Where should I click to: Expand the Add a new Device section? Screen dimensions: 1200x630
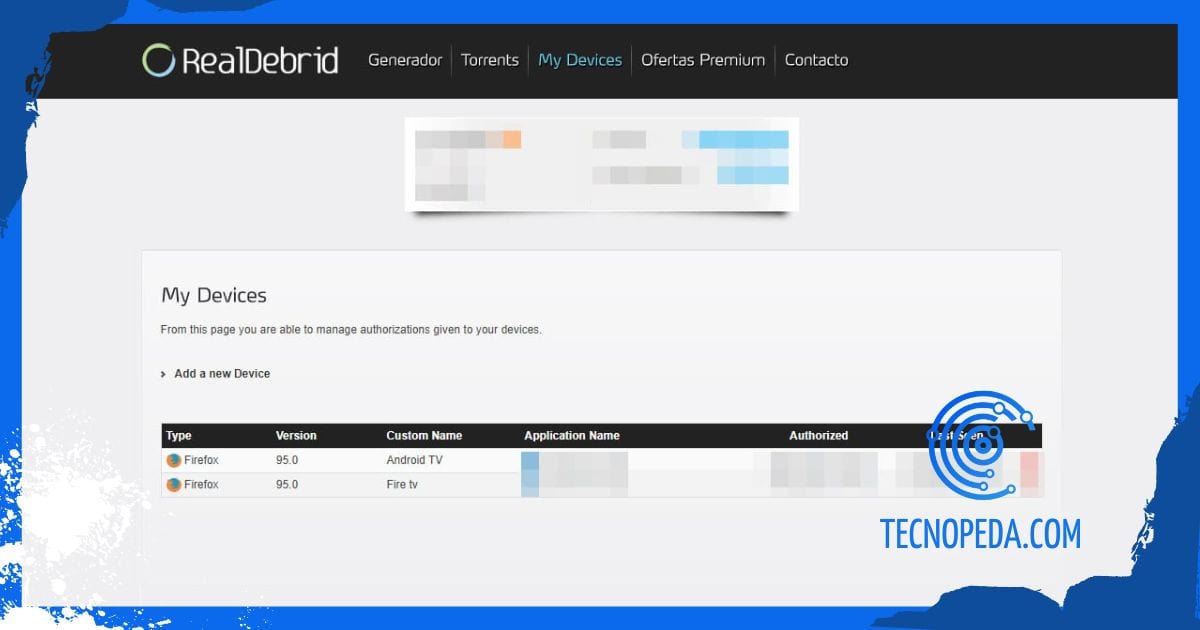point(216,374)
